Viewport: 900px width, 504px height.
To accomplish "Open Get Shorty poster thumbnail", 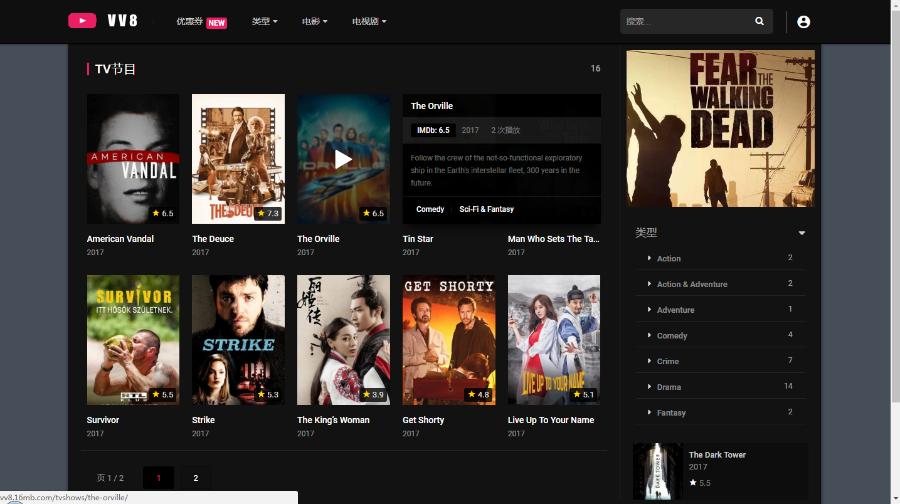I will pyautogui.click(x=449, y=340).
